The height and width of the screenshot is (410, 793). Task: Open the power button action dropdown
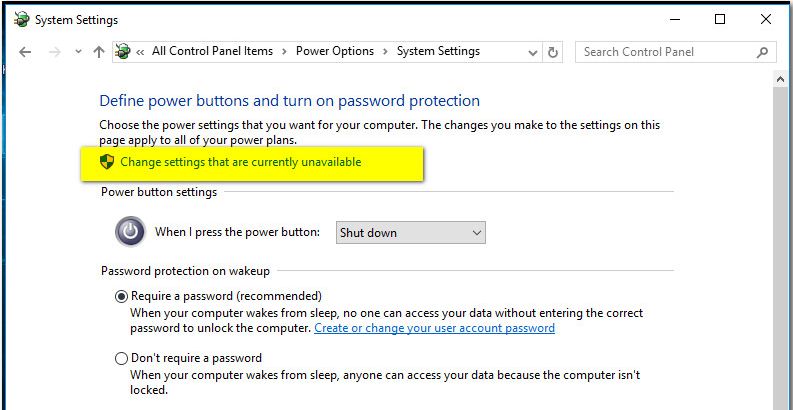pos(411,233)
